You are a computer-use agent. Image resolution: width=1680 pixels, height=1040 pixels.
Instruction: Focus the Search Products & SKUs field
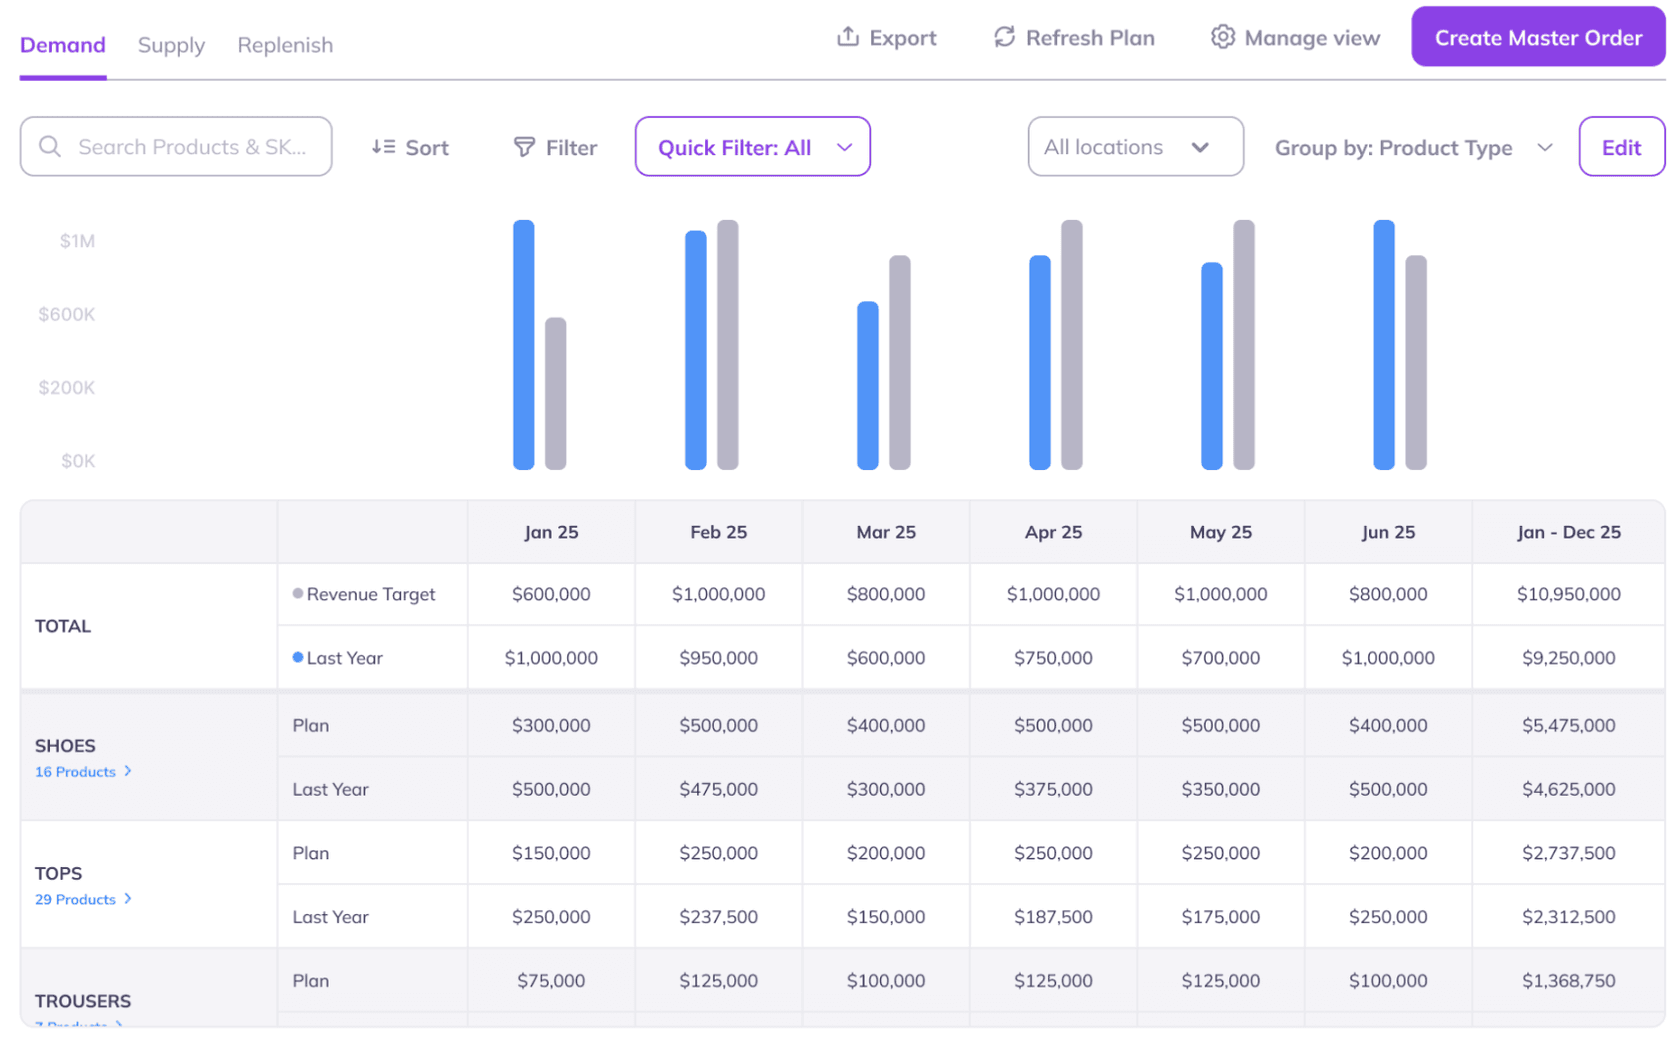pos(176,147)
